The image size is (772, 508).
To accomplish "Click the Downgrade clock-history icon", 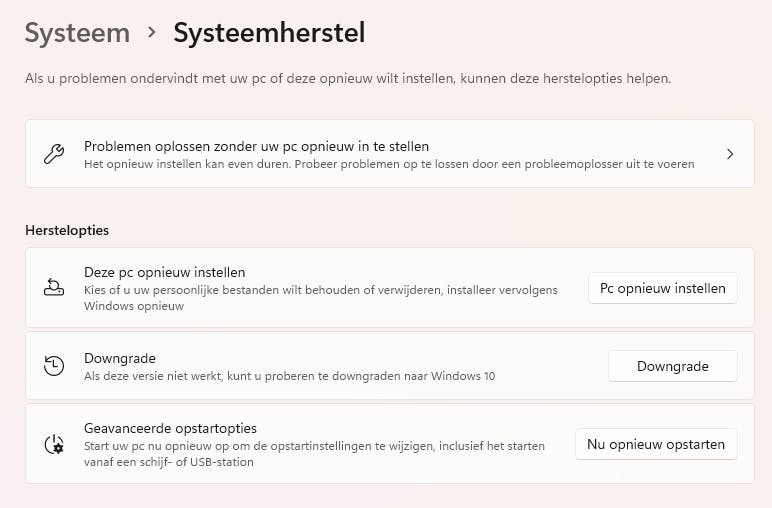I will click(54, 366).
